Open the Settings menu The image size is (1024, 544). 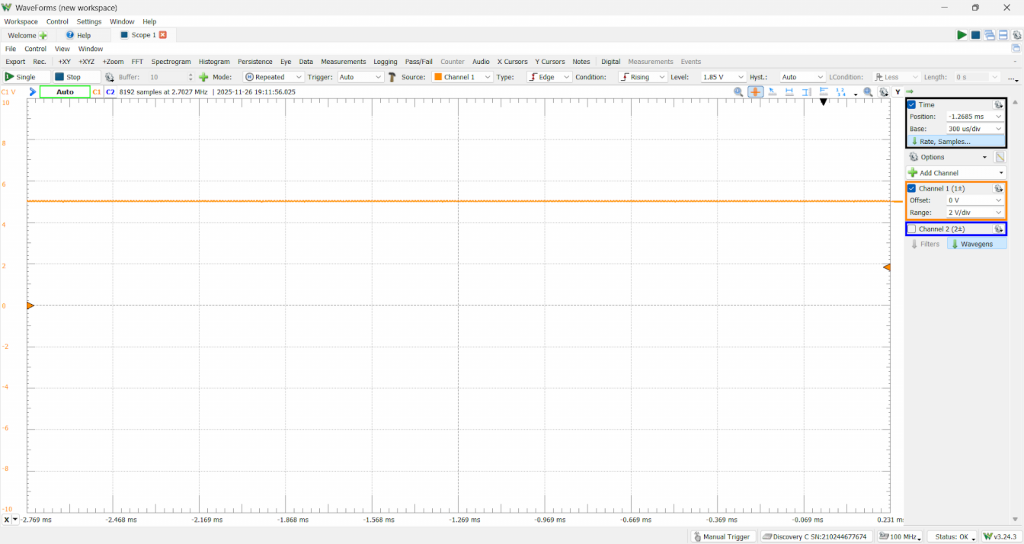pyautogui.click(x=89, y=21)
